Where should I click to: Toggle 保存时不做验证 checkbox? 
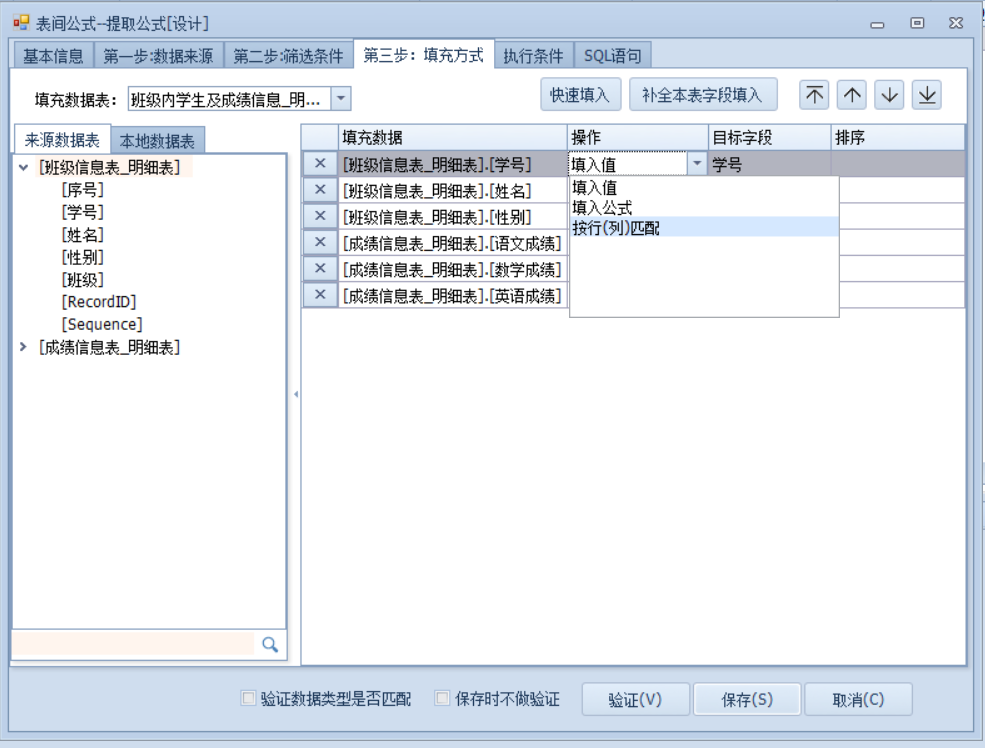tap(443, 699)
